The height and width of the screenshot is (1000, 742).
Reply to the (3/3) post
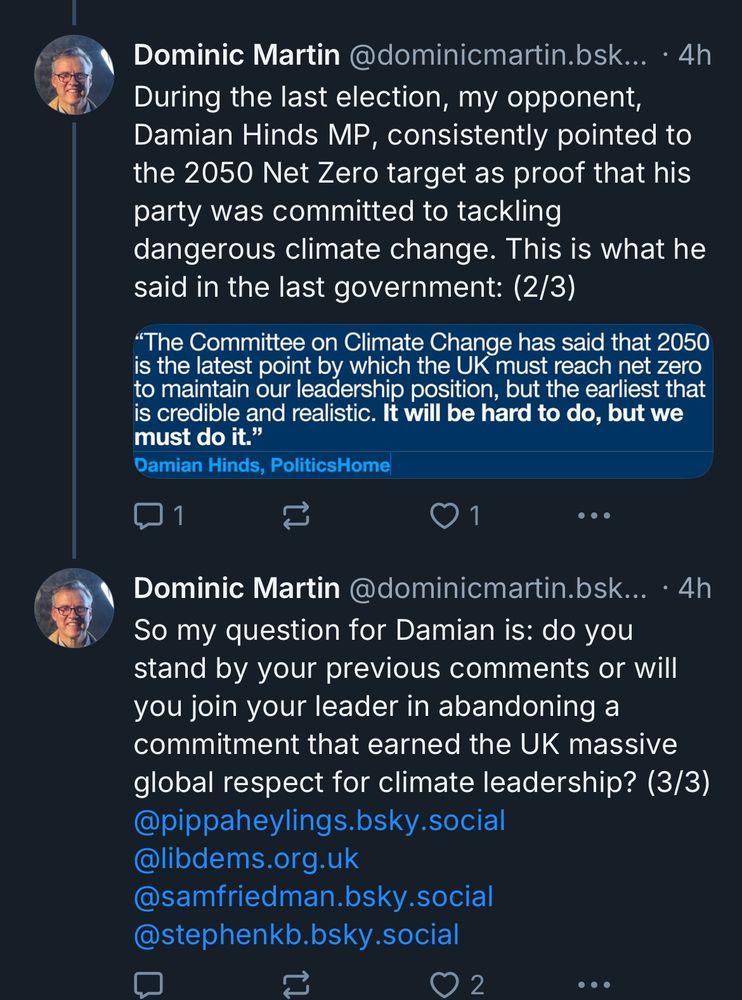(x=148, y=984)
